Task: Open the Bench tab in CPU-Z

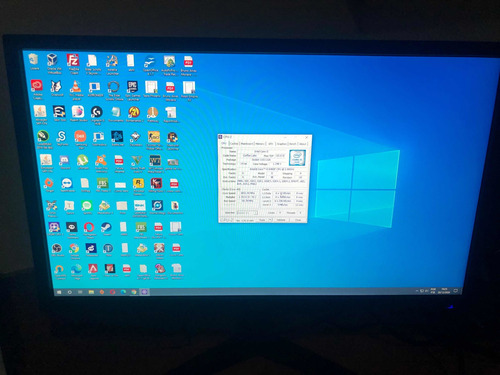Action: pos(292,143)
